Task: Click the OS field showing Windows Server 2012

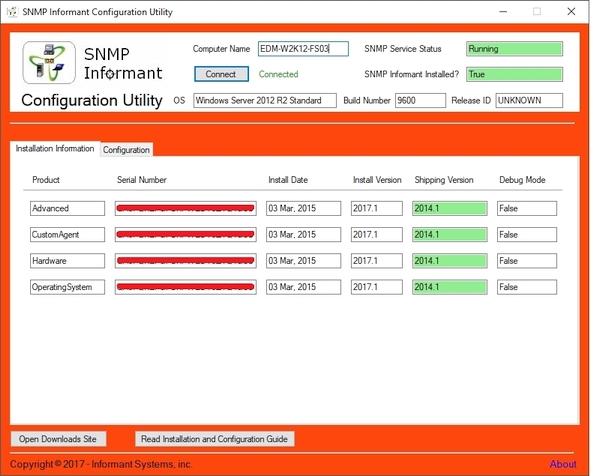Action: 265,101
